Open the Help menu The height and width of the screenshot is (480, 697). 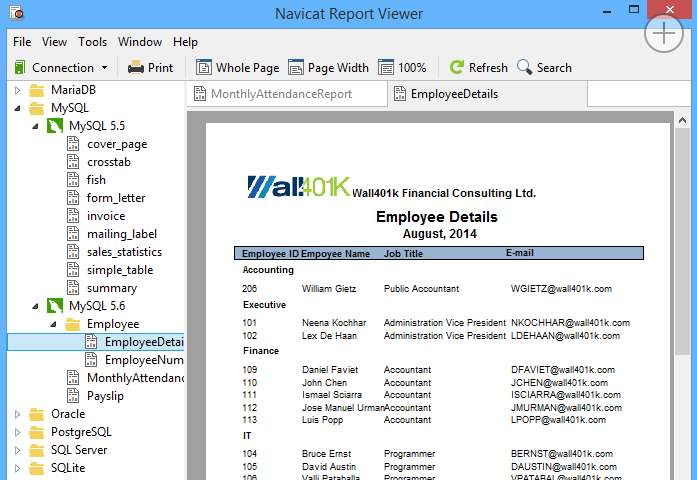coord(185,42)
